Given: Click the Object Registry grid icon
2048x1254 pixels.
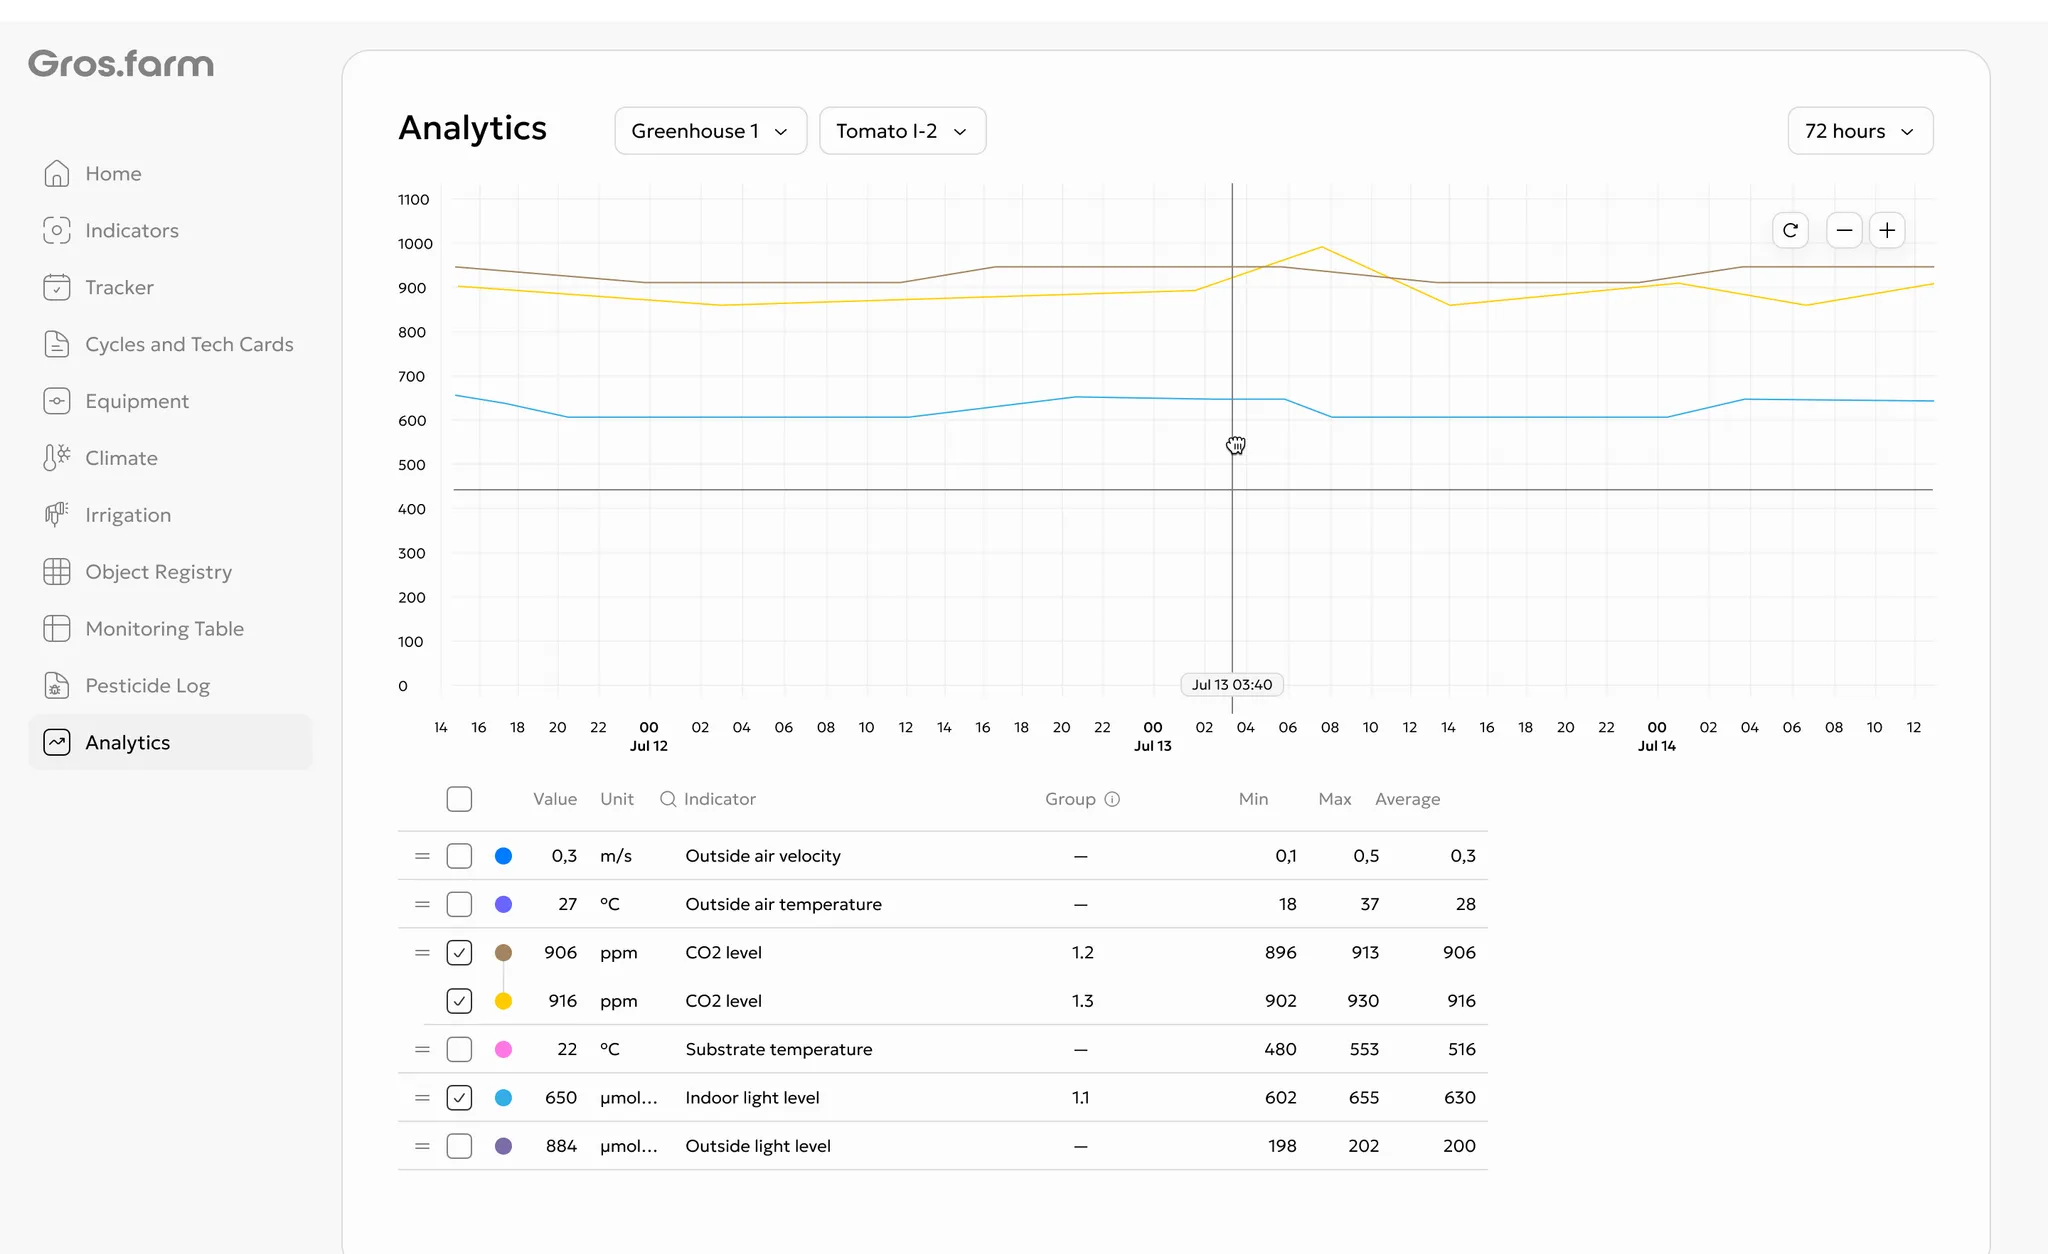Looking at the screenshot, I should coord(57,572).
